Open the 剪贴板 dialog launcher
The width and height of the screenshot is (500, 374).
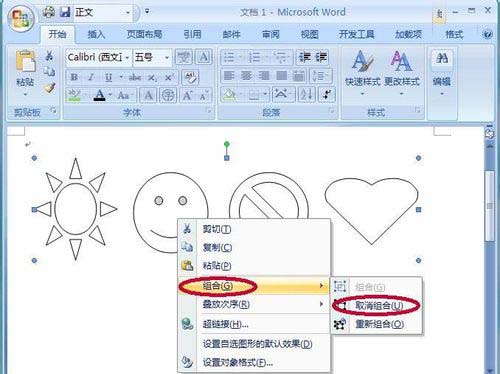point(53,110)
